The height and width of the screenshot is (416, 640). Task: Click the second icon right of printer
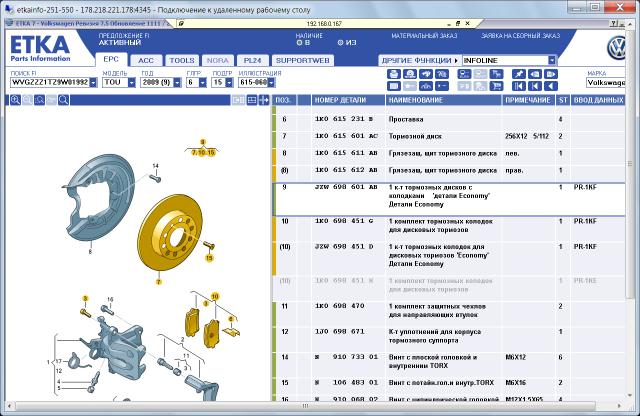pos(410,74)
